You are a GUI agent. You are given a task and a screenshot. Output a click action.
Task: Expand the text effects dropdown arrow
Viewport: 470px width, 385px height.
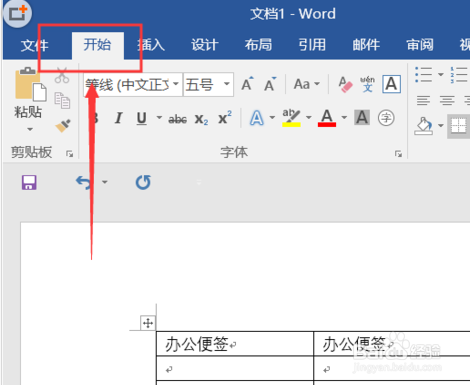272,118
